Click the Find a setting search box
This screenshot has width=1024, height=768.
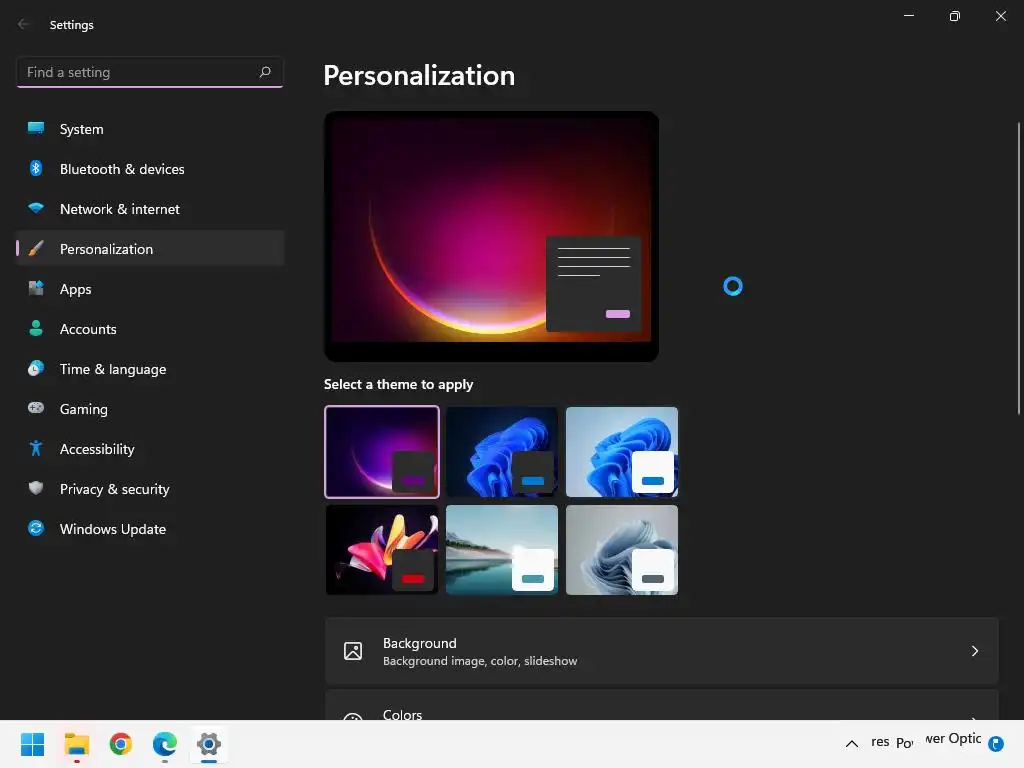[x=150, y=72]
